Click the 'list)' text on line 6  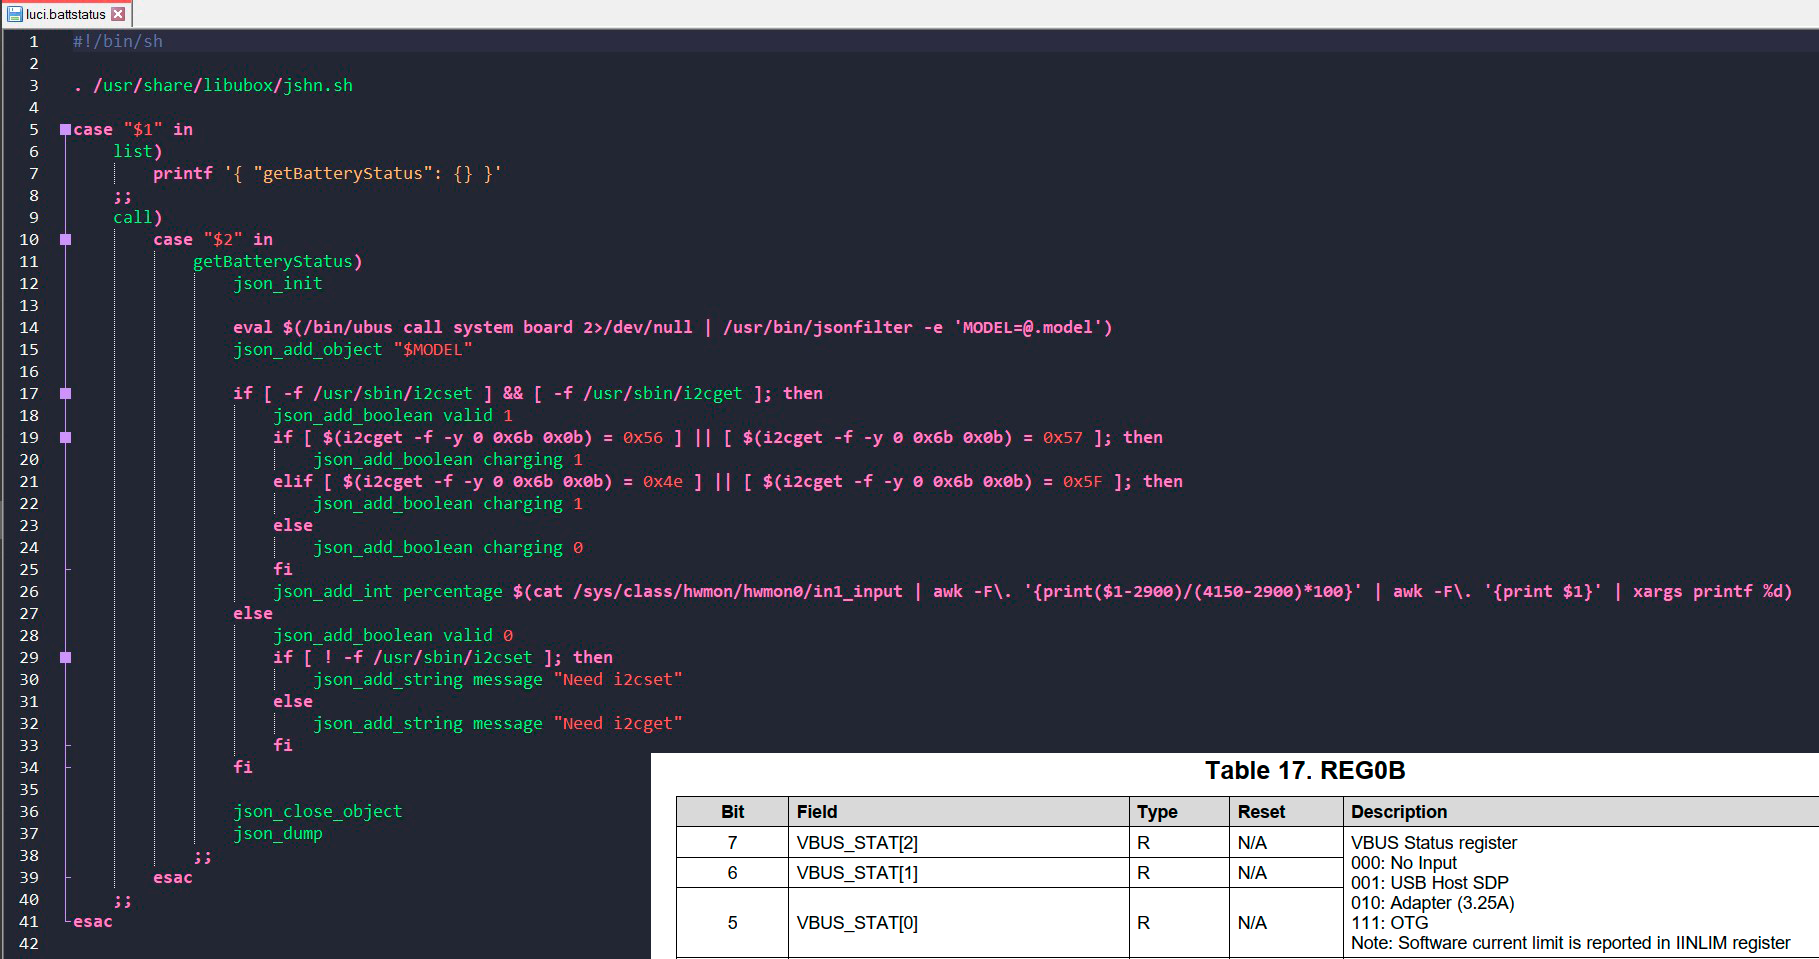[138, 151]
